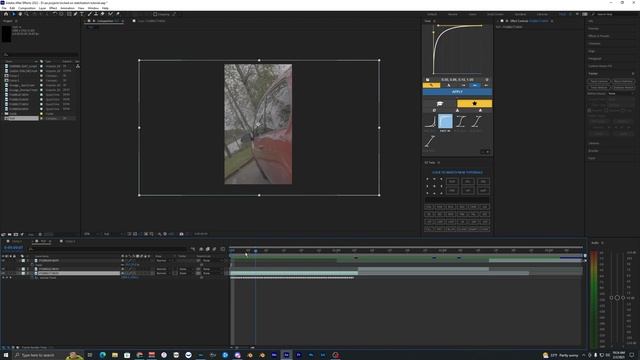640x360 pixels.
Task: Click Track Camera in Tracker panel
Action: pyautogui.click(x=599, y=81)
